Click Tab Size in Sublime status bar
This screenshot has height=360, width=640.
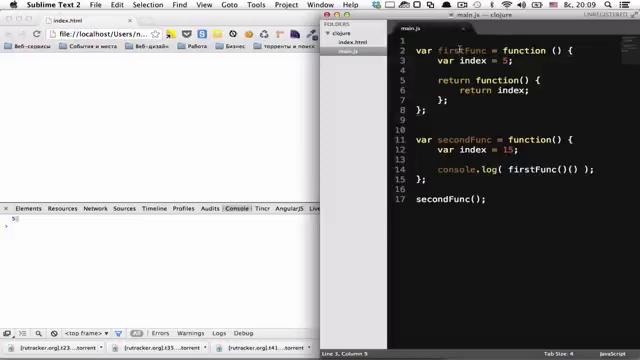(558, 354)
